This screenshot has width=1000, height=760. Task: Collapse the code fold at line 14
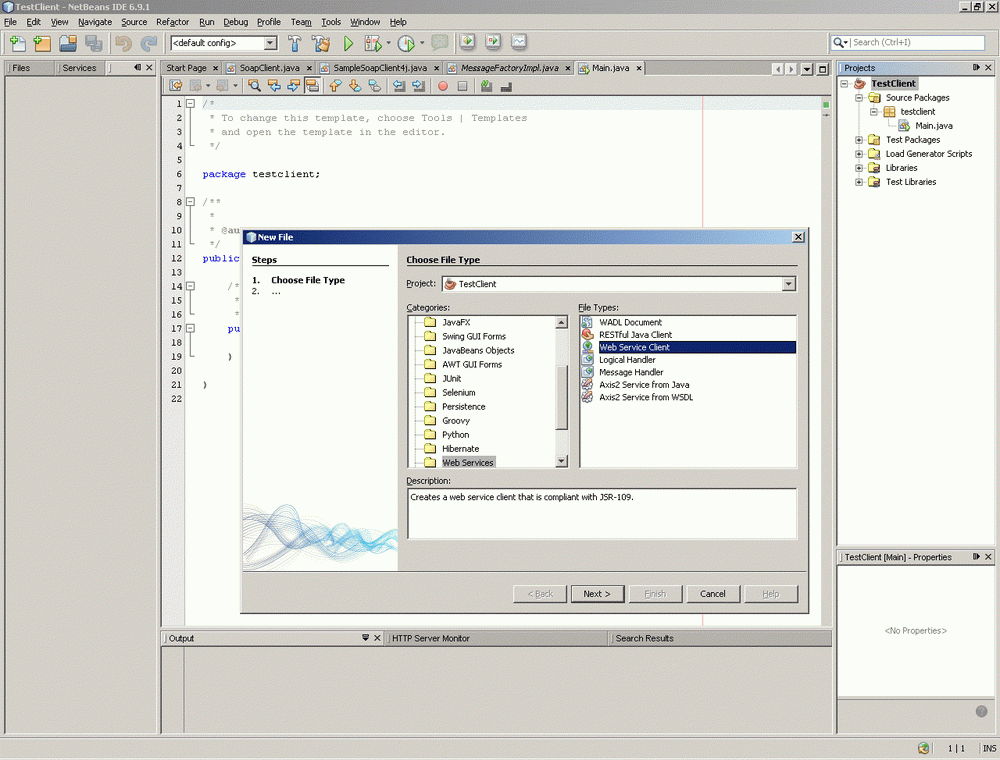pos(190,286)
